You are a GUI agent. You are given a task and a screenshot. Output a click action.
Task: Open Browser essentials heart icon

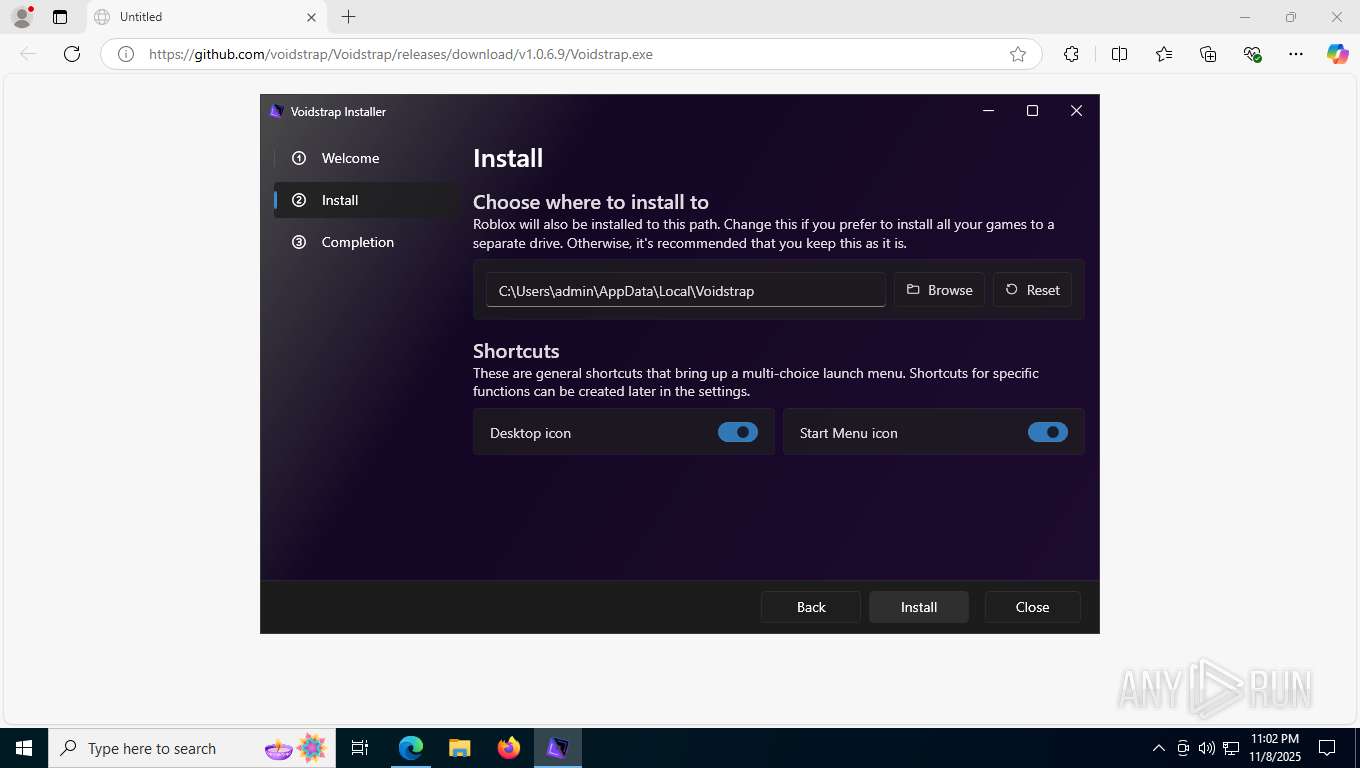(x=1252, y=54)
